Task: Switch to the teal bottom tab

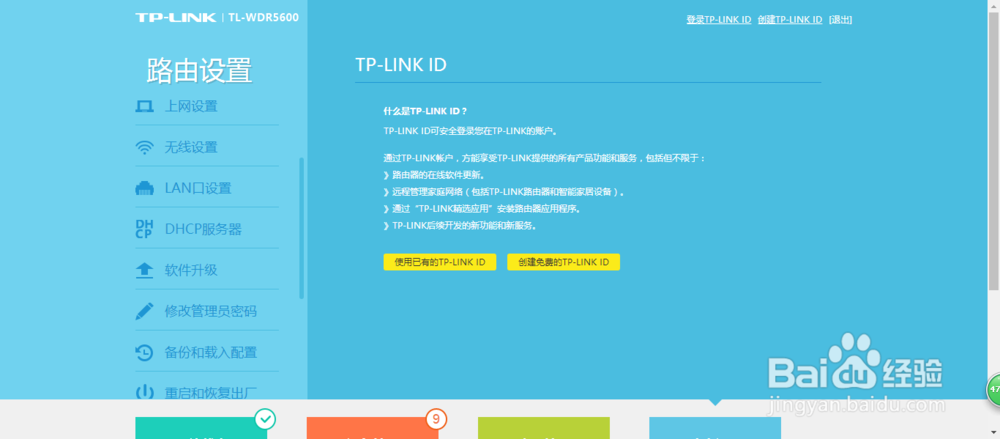Action: coord(201,428)
